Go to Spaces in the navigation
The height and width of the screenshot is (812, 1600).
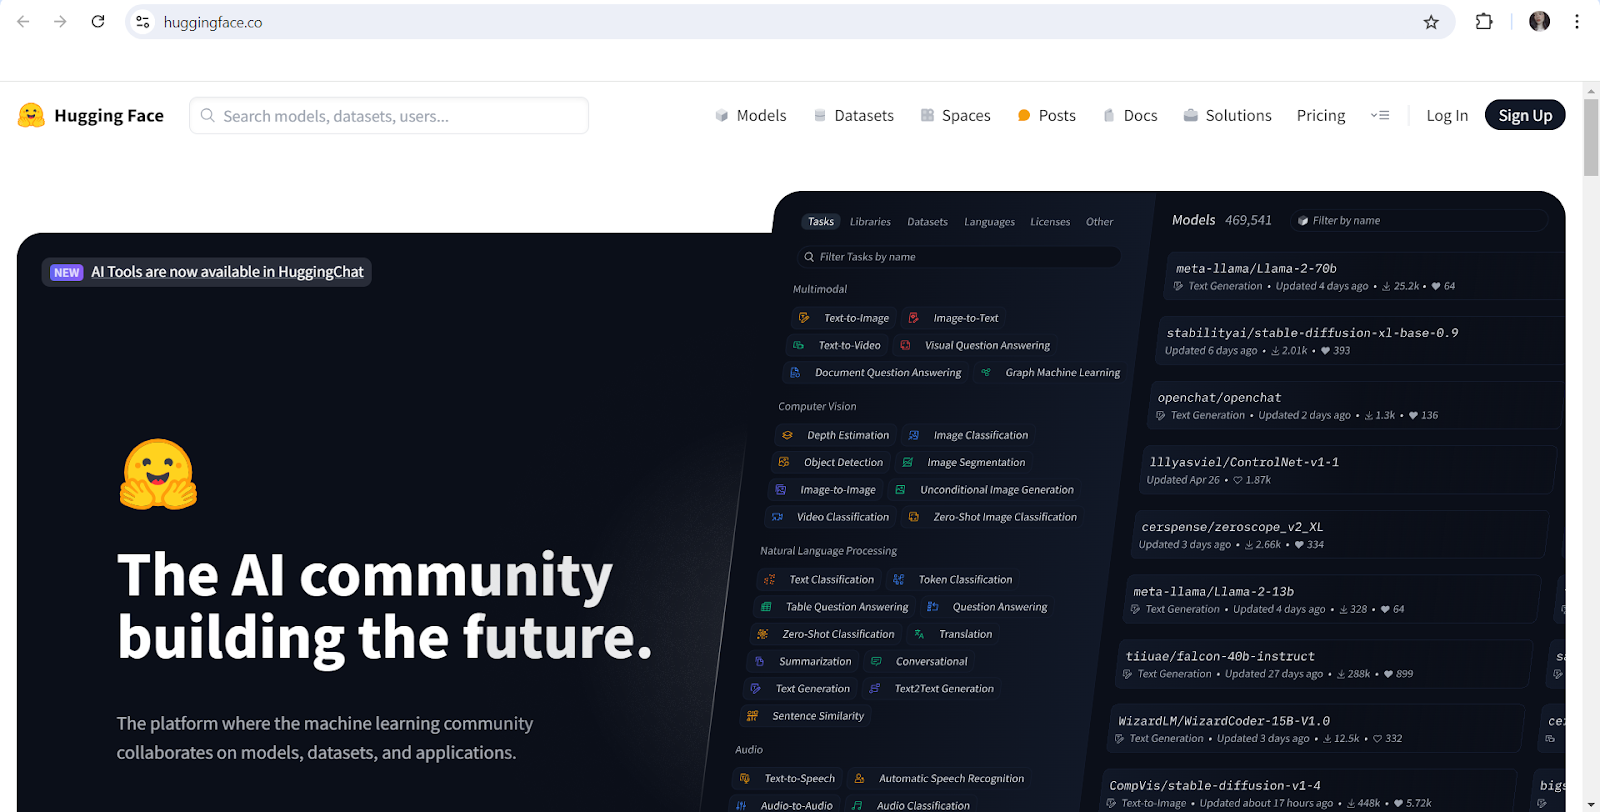[x=955, y=116]
